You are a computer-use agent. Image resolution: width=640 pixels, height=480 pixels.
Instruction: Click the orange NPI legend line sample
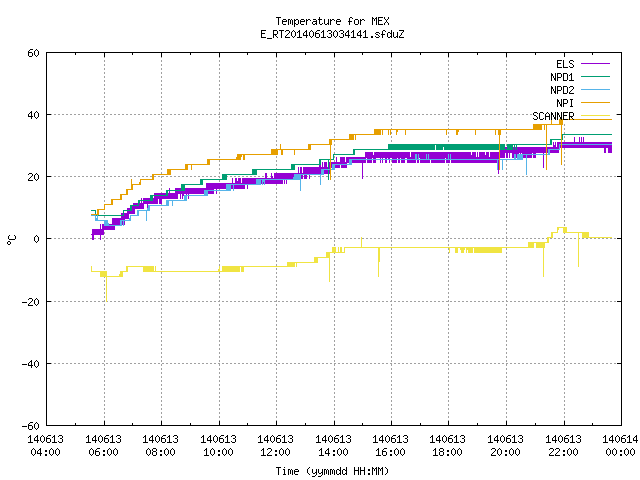(596, 103)
